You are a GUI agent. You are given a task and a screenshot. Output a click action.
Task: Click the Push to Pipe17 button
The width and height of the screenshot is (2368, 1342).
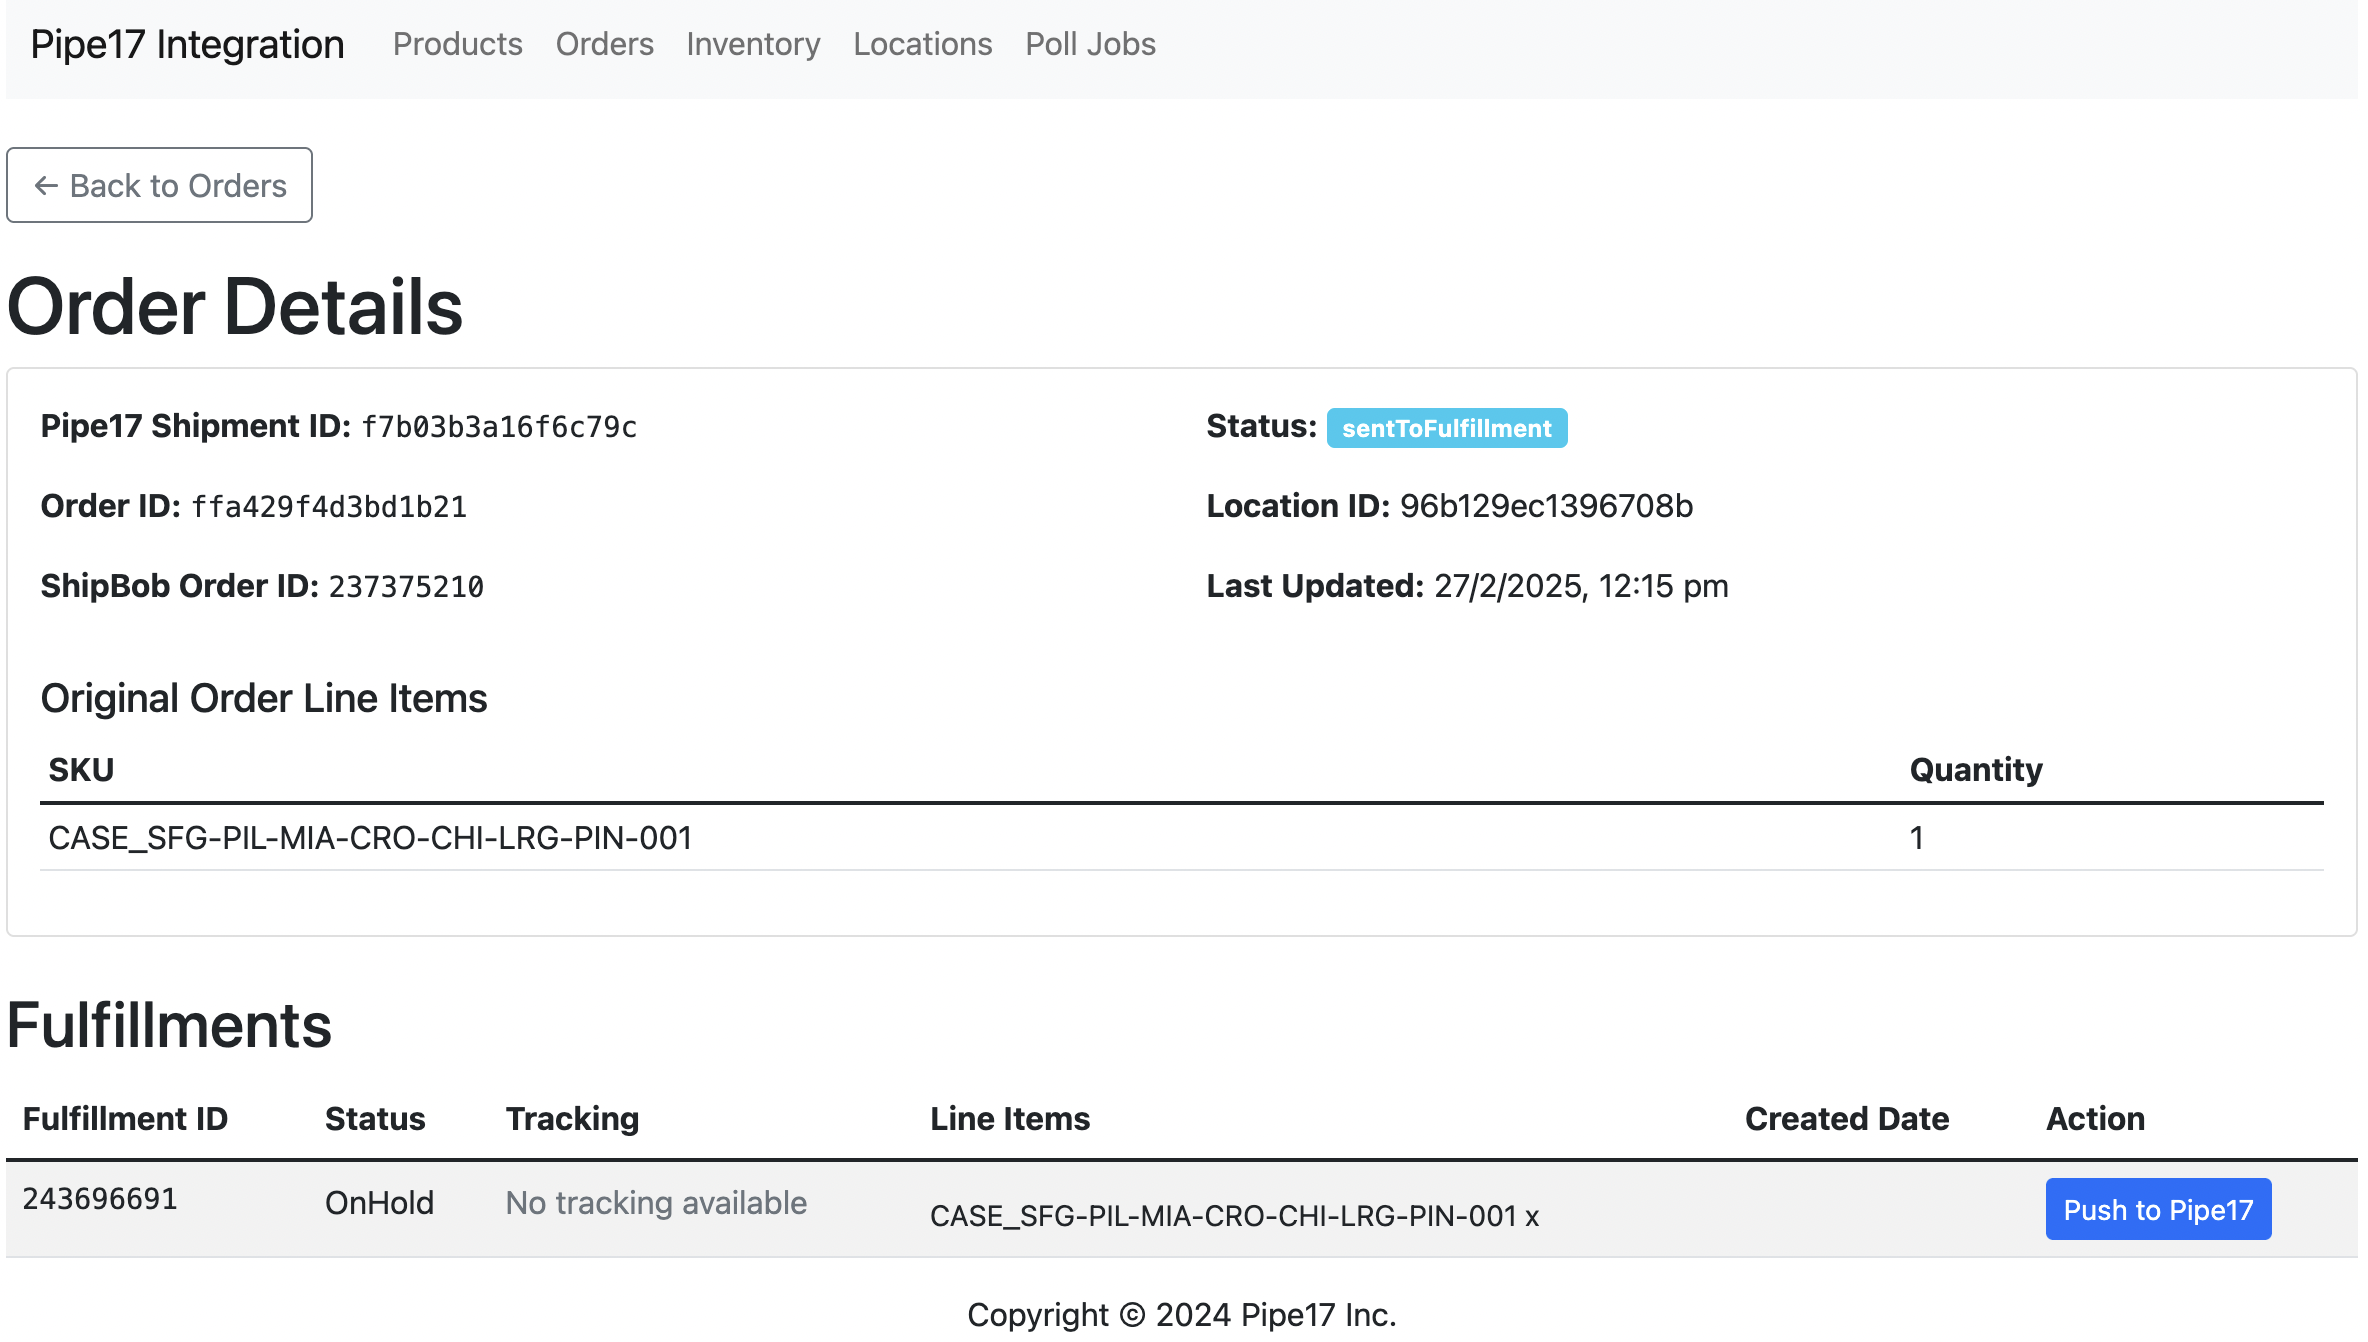pos(2158,1209)
